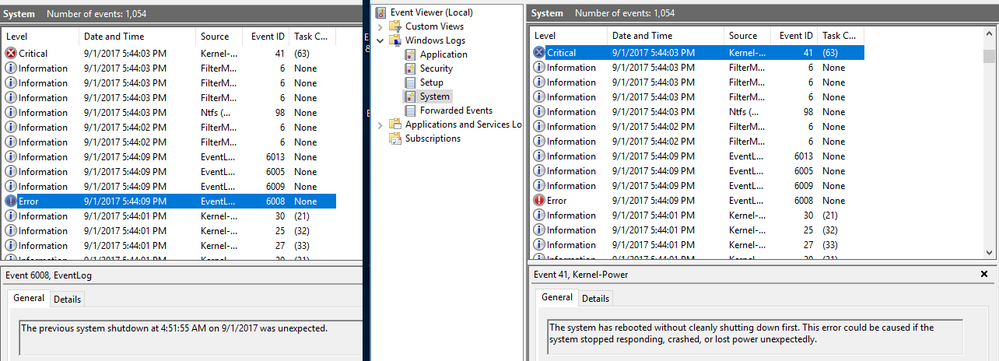Select event 6009 row in right window
The width and height of the screenshot is (999, 361).
[697, 185]
